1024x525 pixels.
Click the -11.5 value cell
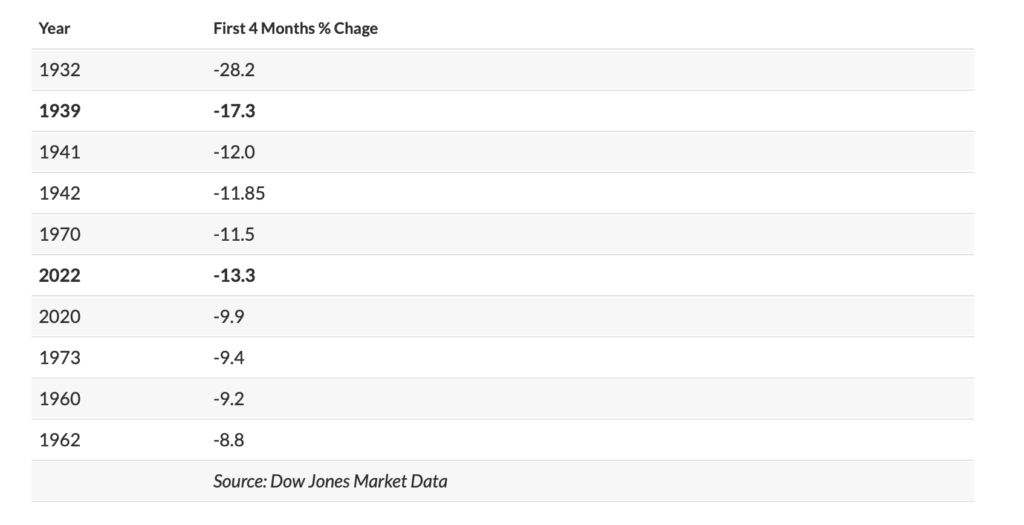[x=234, y=234]
